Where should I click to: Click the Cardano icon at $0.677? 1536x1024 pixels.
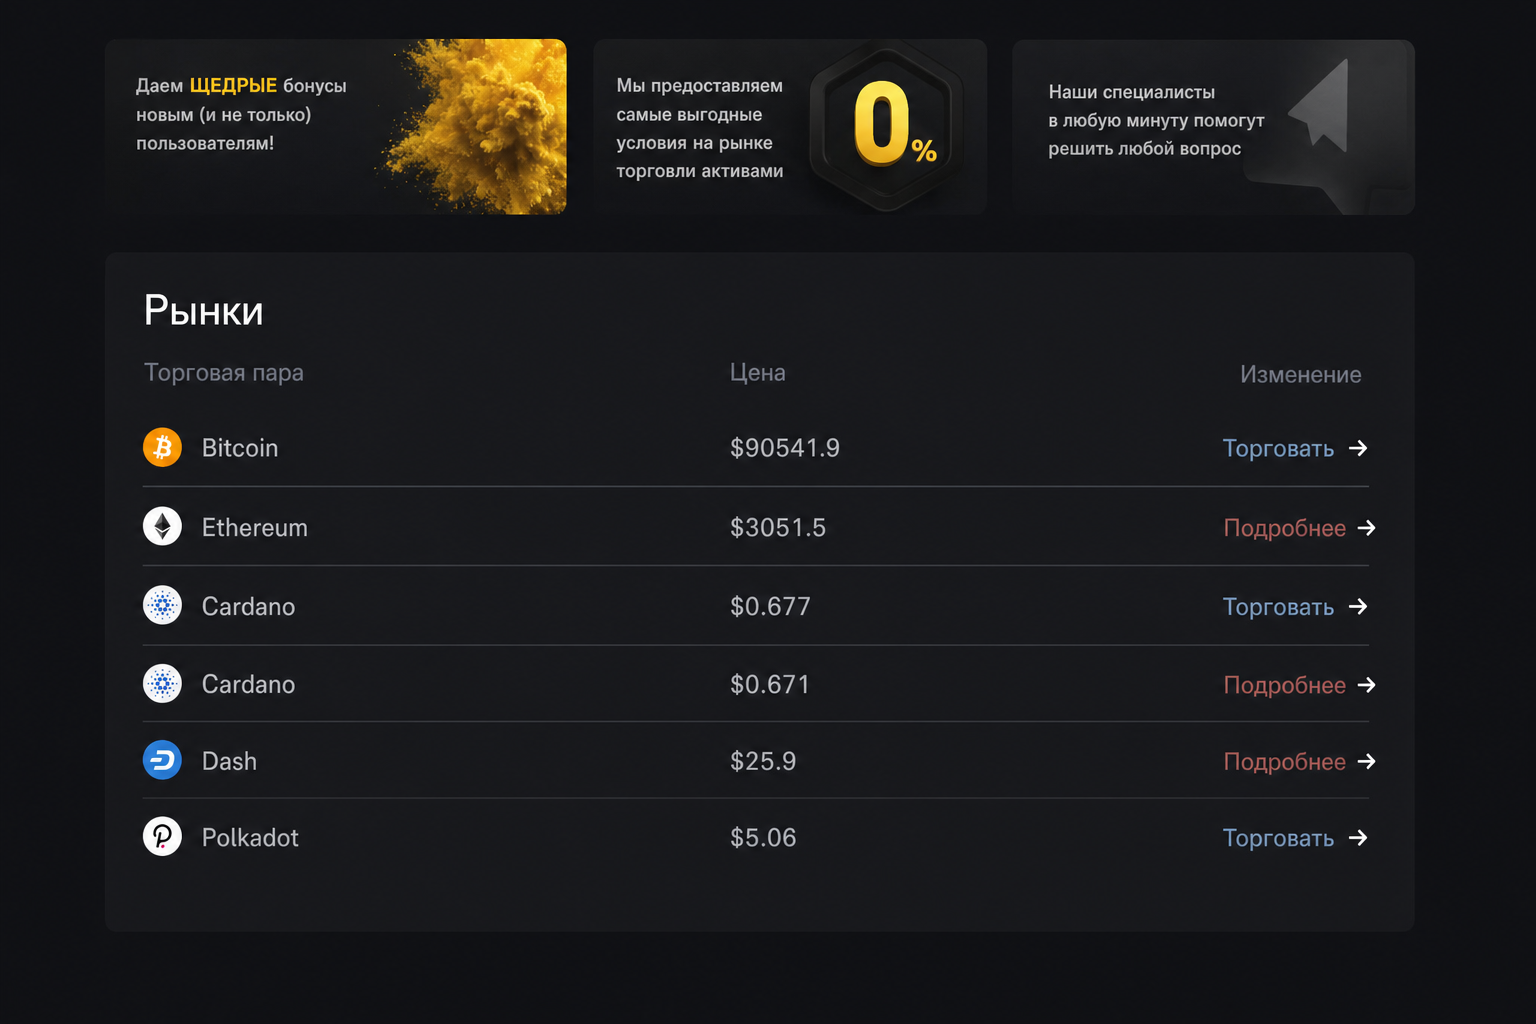click(162, 605)
